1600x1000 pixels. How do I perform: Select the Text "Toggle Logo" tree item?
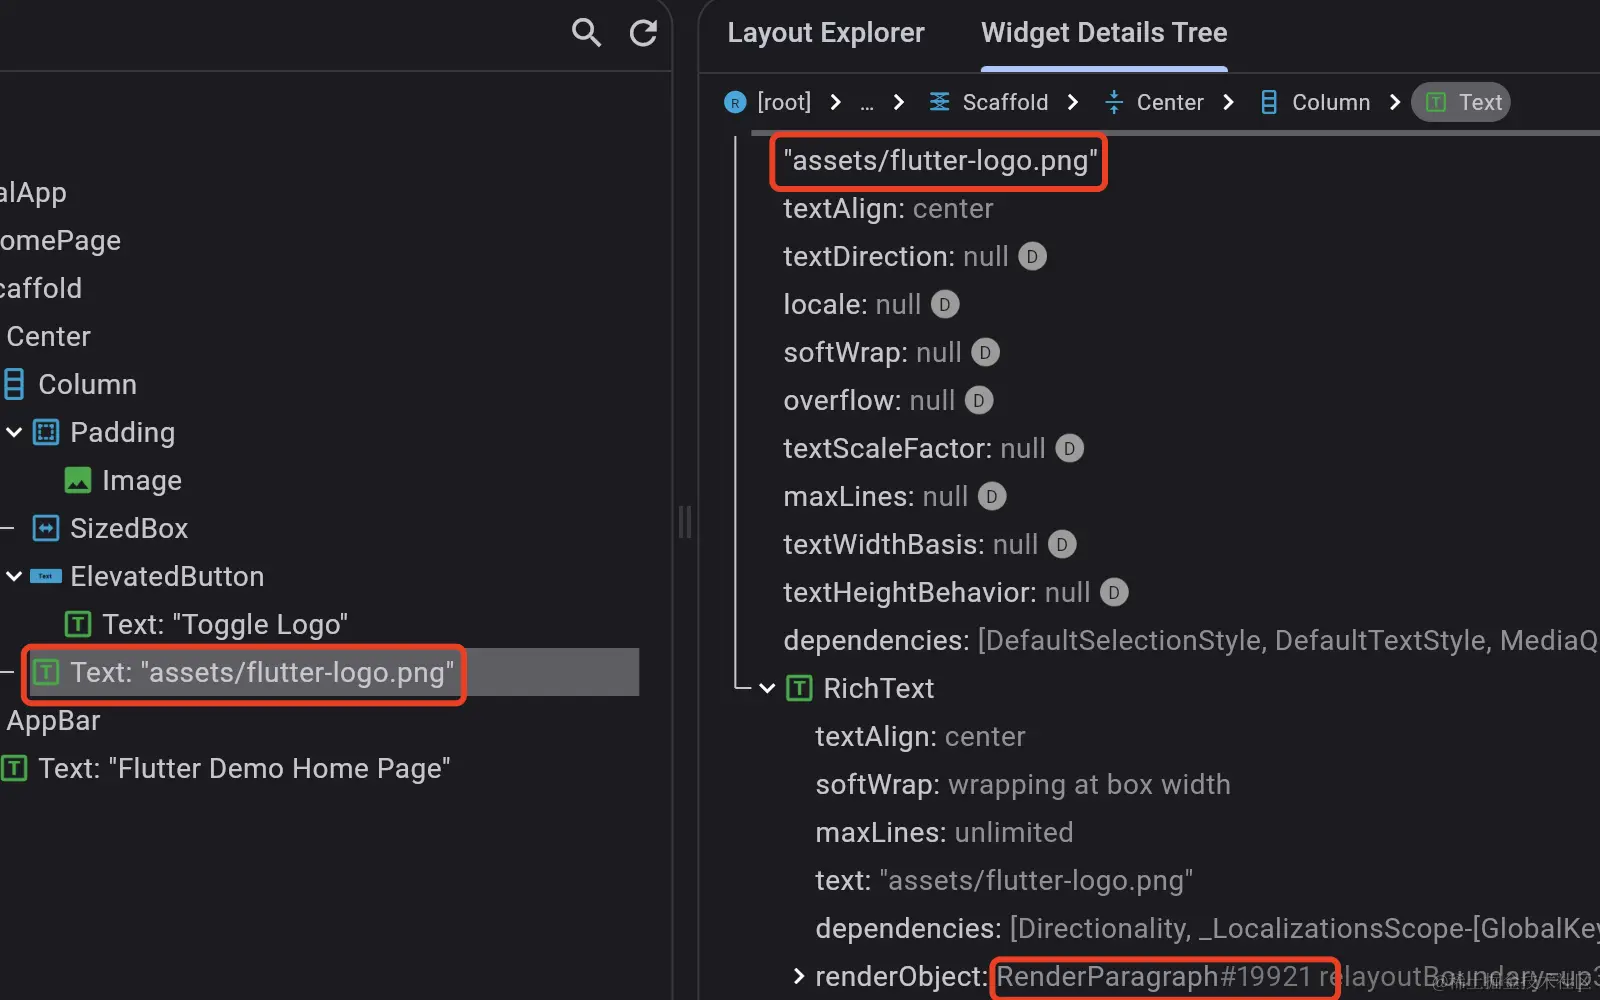coord(224,625)
